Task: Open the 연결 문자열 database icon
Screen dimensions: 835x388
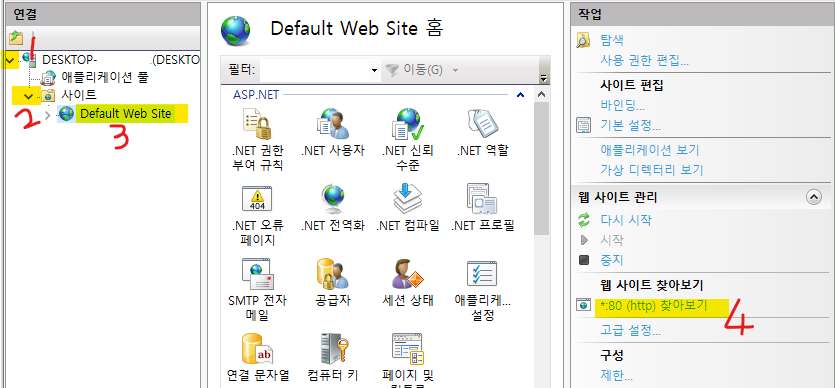Action: [258, 349]
